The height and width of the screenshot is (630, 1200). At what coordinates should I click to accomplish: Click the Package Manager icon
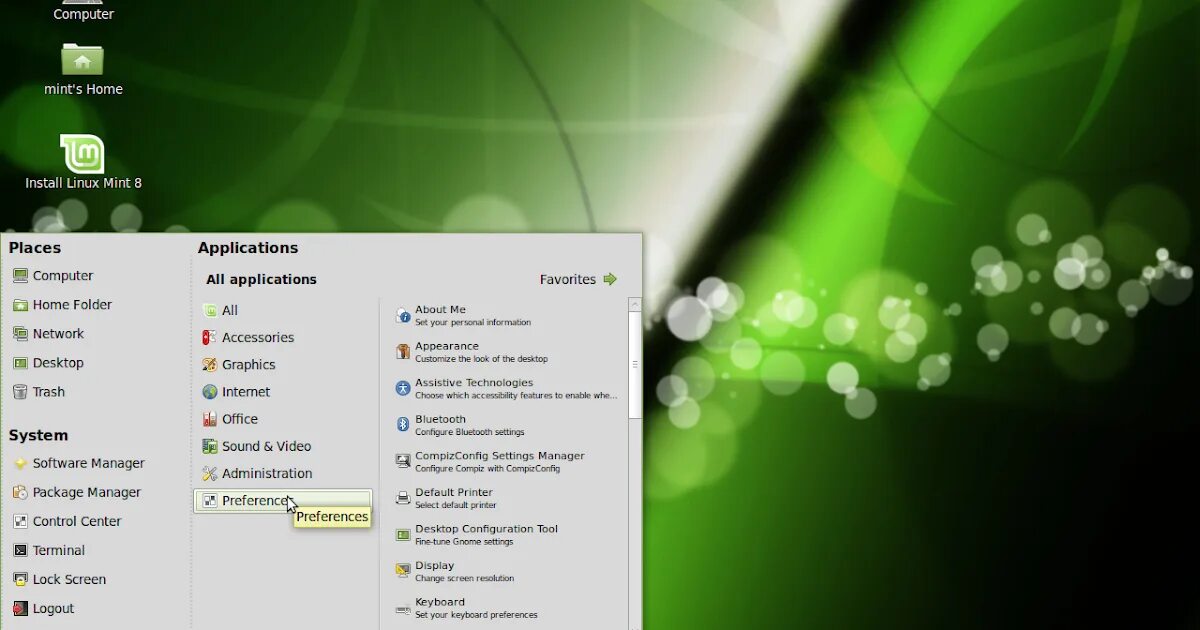click(x=20, y=492)
